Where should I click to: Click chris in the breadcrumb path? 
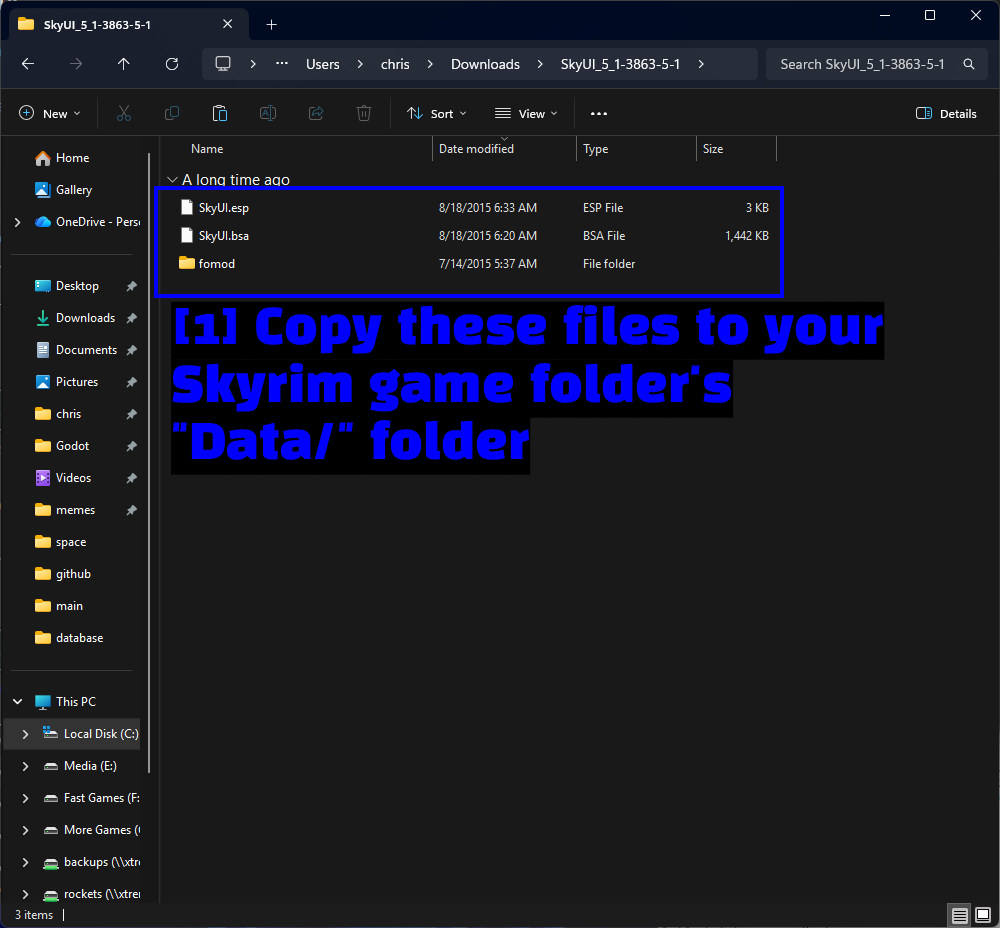tap(395, 64)
